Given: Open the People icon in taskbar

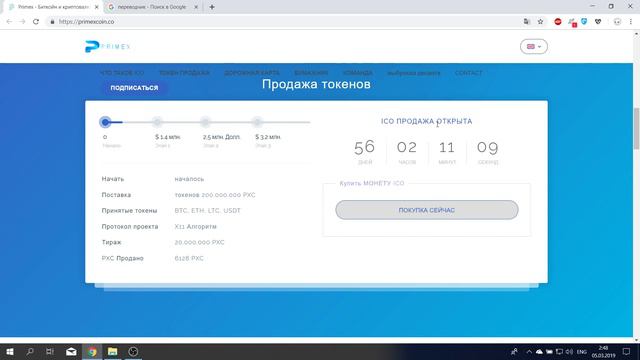Looking at the screenshot, I should [x=514, y=351].
